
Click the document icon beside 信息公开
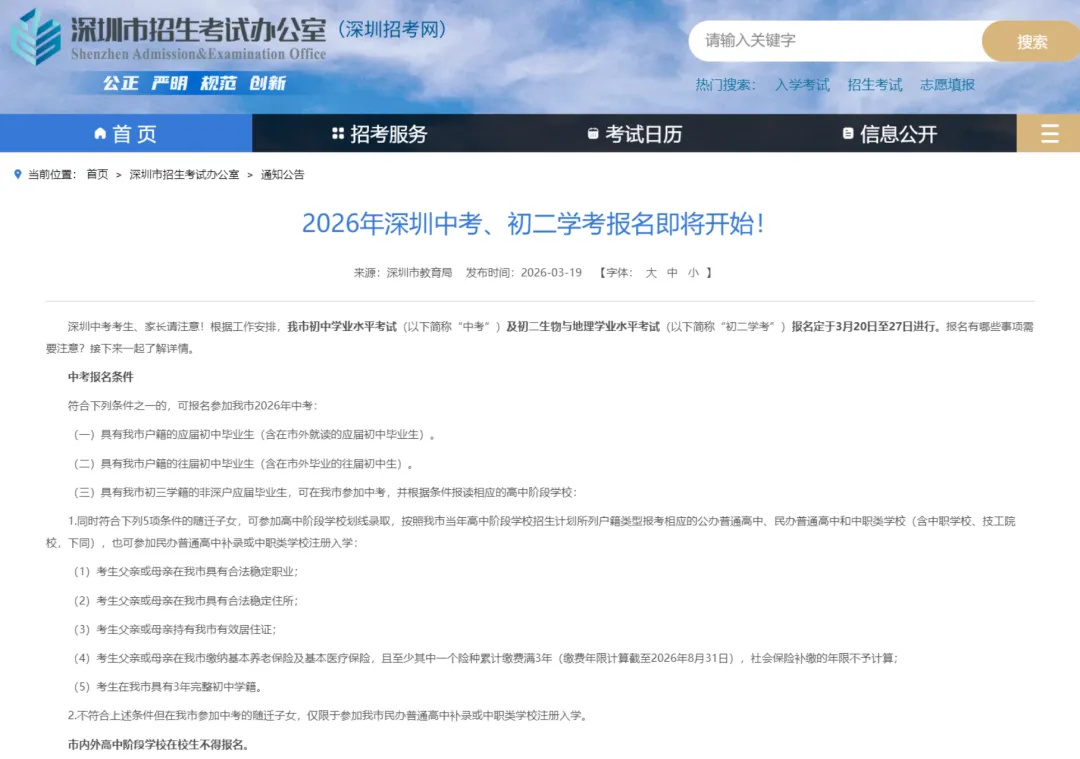(846, 133)
